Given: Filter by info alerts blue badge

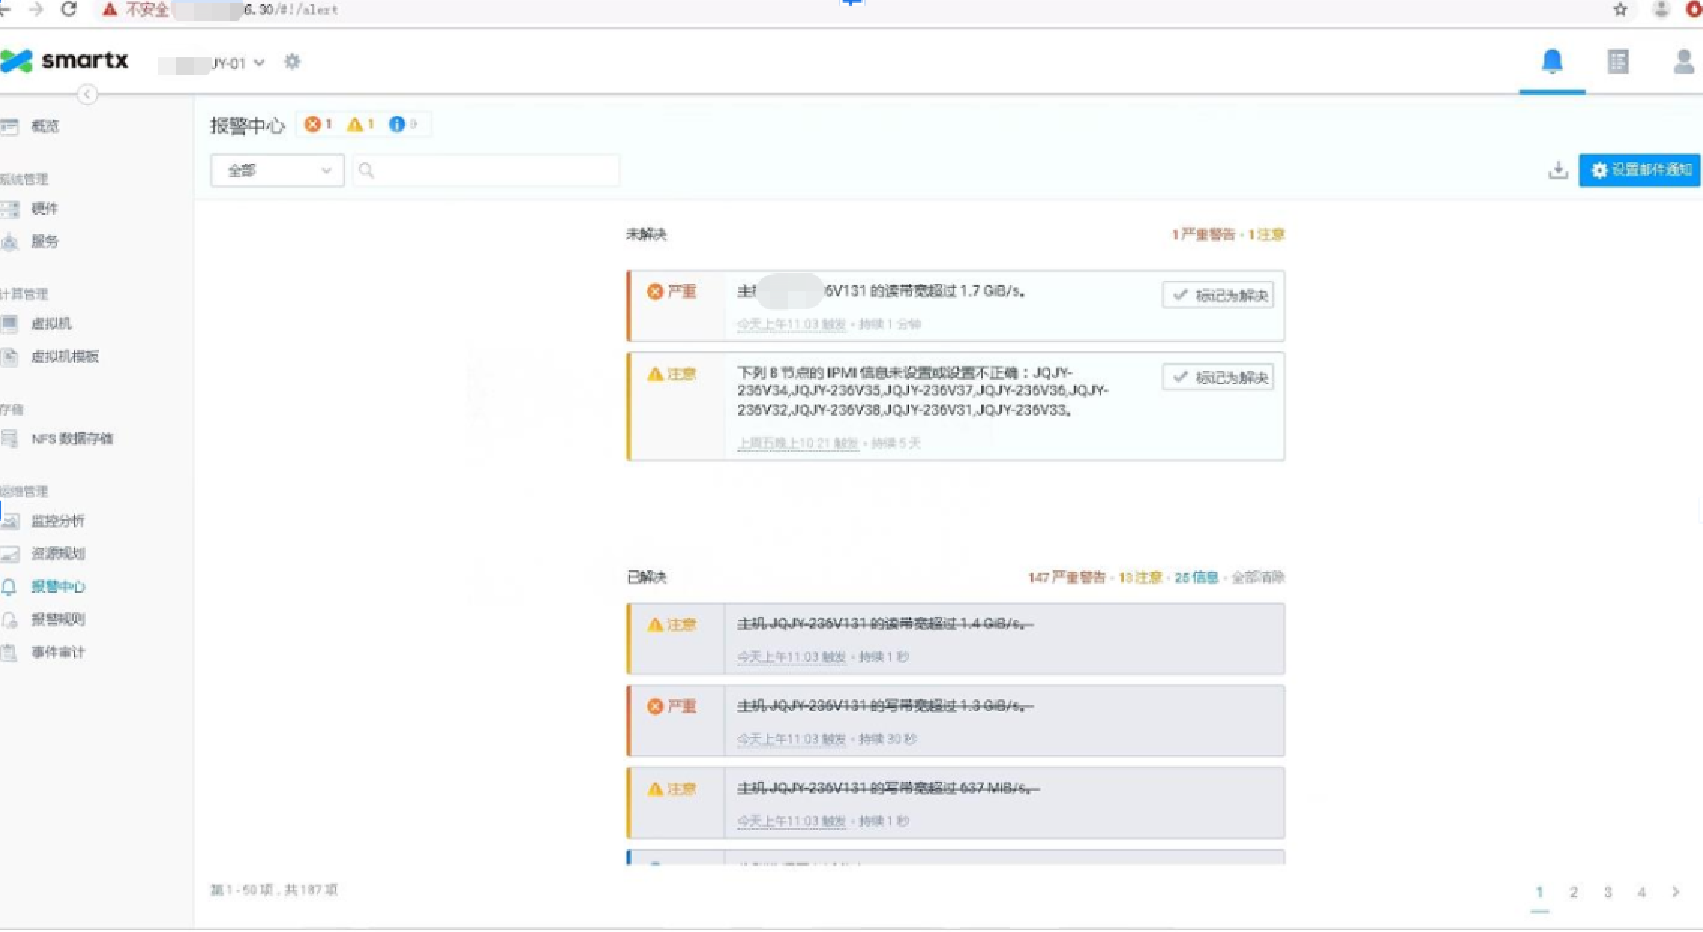Looking at the screenshot, I should tap(402, 124).
